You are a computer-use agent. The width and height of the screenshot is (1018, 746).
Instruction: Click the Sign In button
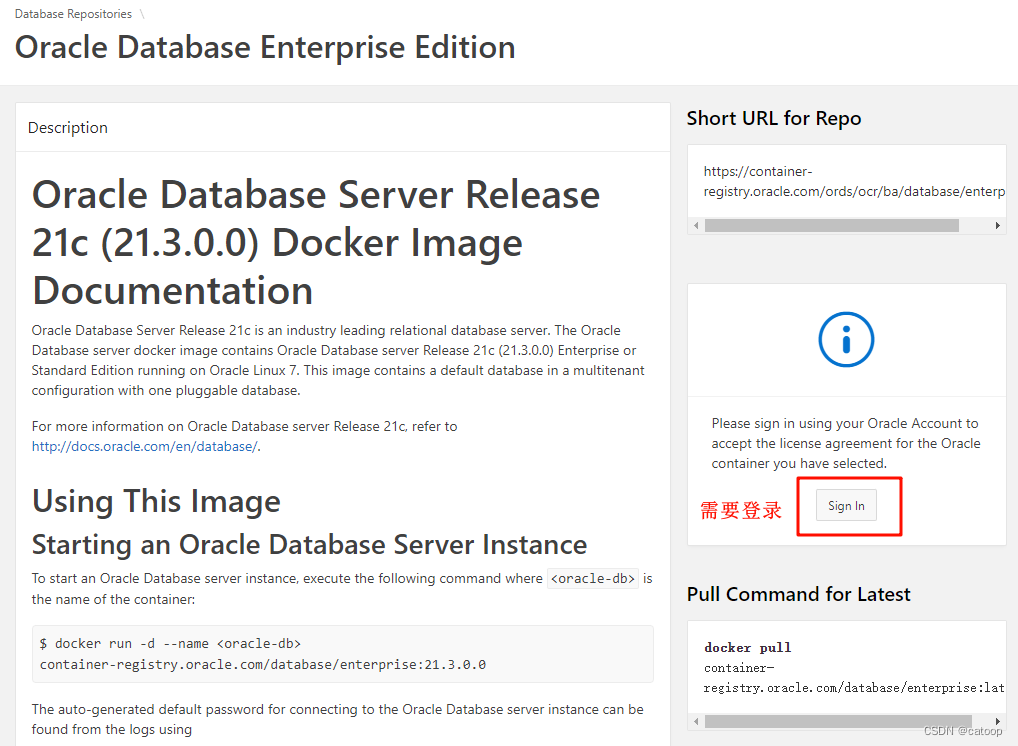pos(846,505)
